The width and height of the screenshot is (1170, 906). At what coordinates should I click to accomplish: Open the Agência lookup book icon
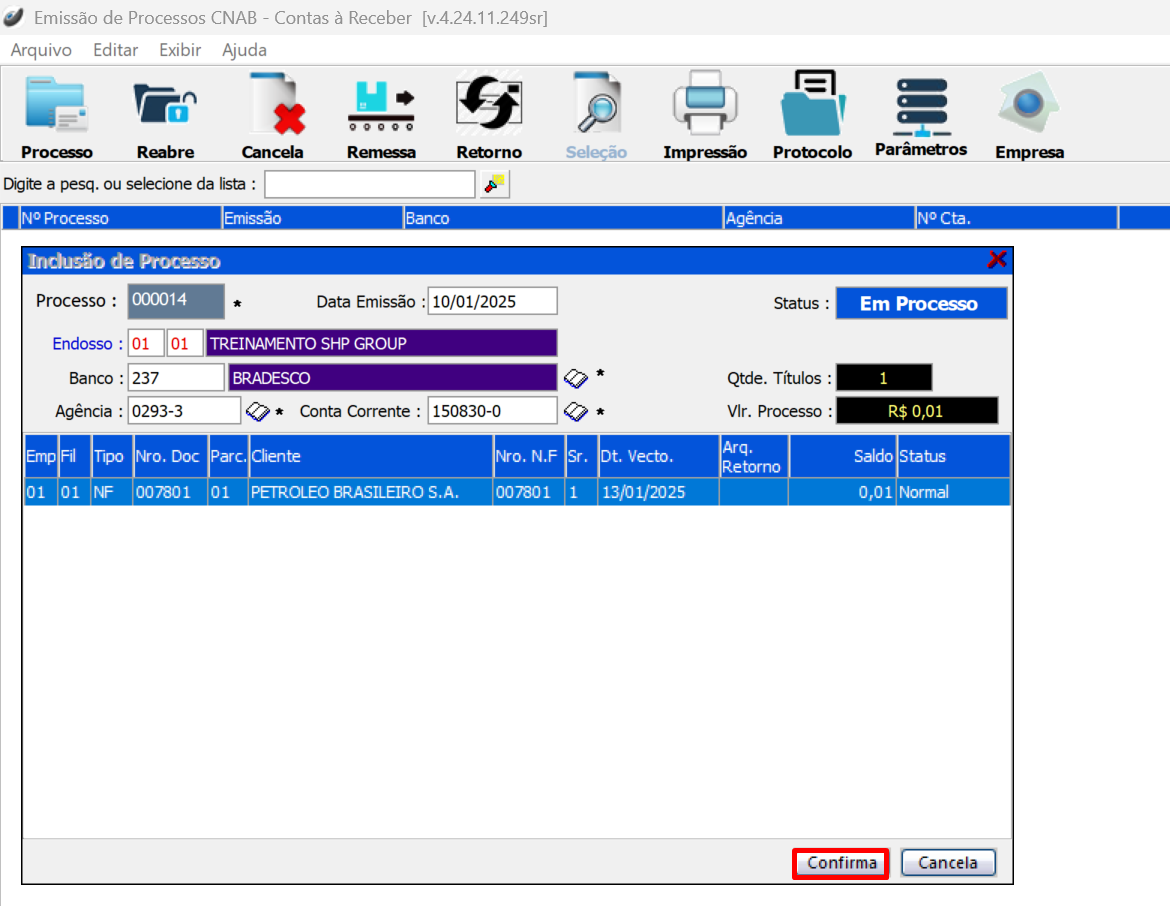[x=257, y=411]
